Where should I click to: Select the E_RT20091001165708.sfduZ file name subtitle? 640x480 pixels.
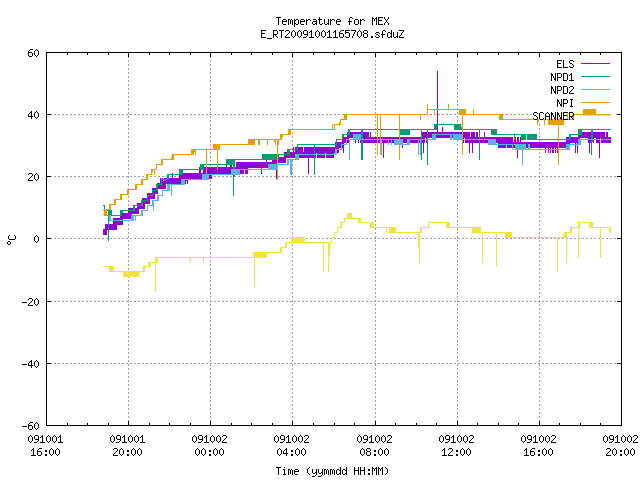pyautogui.click(x=332, y=34)
